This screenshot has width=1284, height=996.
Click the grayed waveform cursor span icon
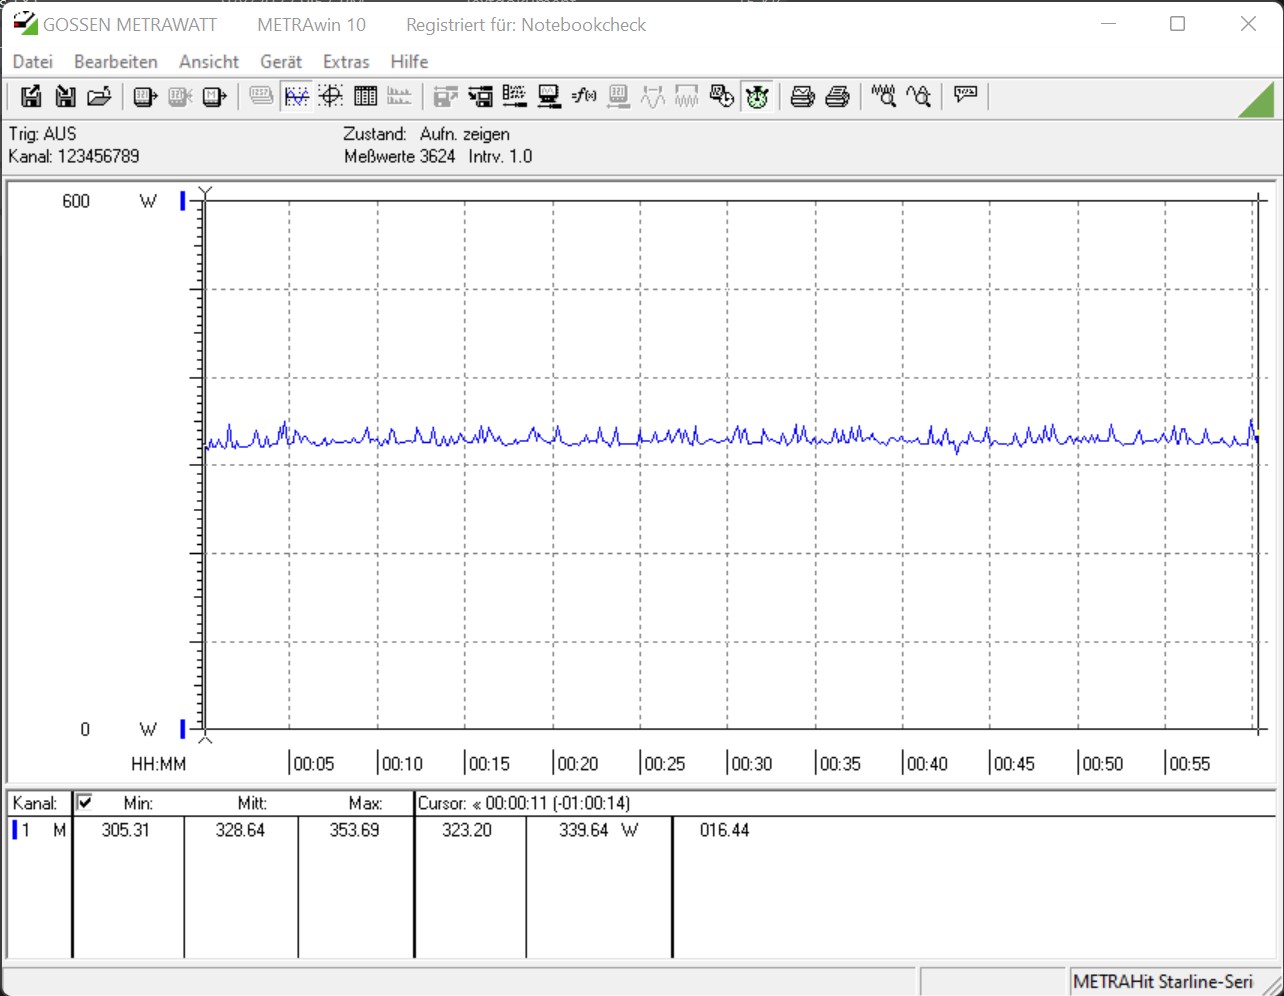point(653,96)
